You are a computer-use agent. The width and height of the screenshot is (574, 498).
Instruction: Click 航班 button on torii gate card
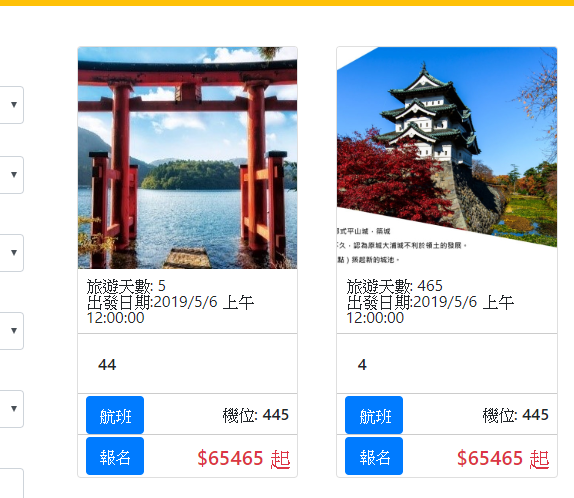click(x=115, y=415)
